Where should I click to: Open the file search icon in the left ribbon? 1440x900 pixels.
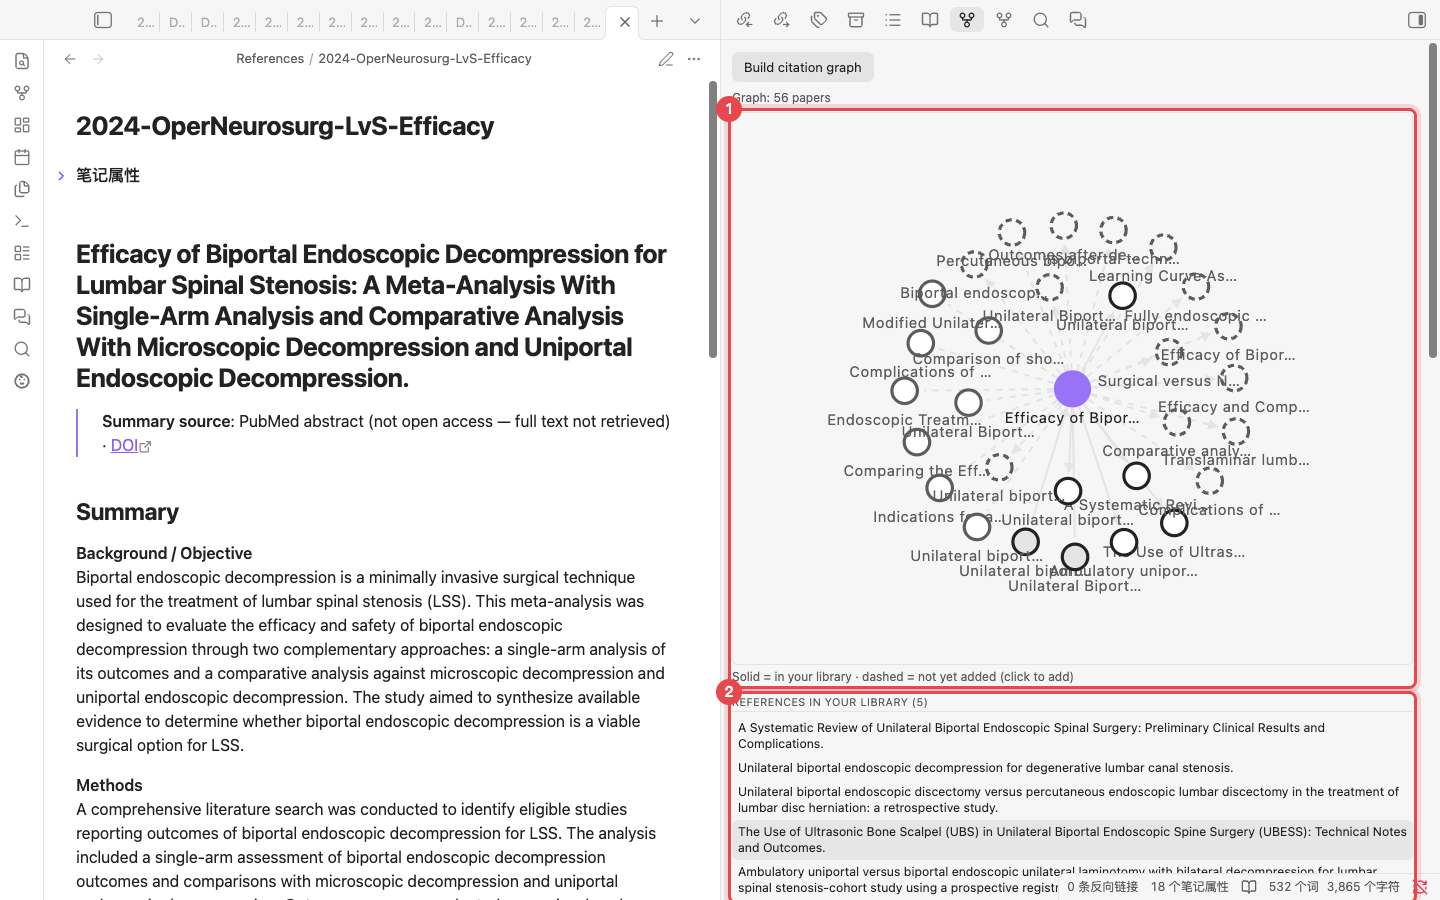(x=22, y=61)
